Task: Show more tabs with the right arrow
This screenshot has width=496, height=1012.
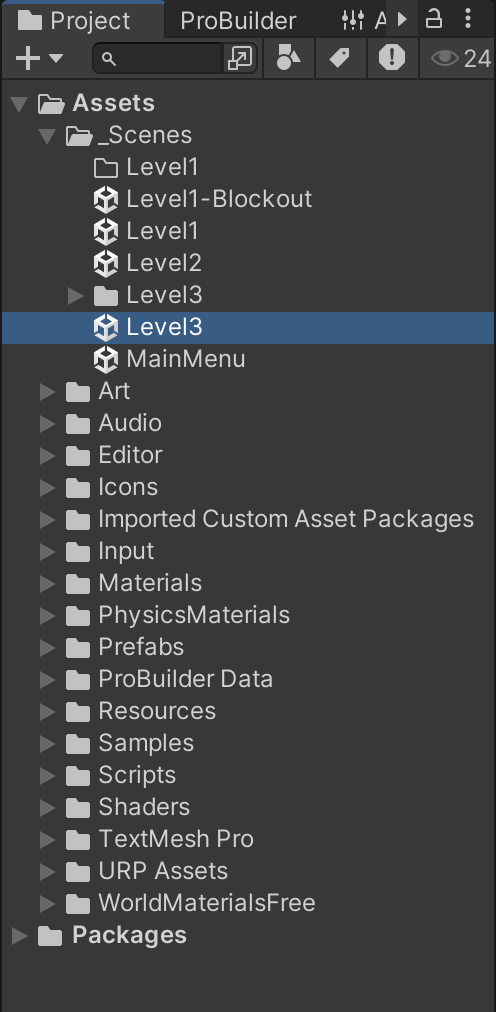Action: 402,19
